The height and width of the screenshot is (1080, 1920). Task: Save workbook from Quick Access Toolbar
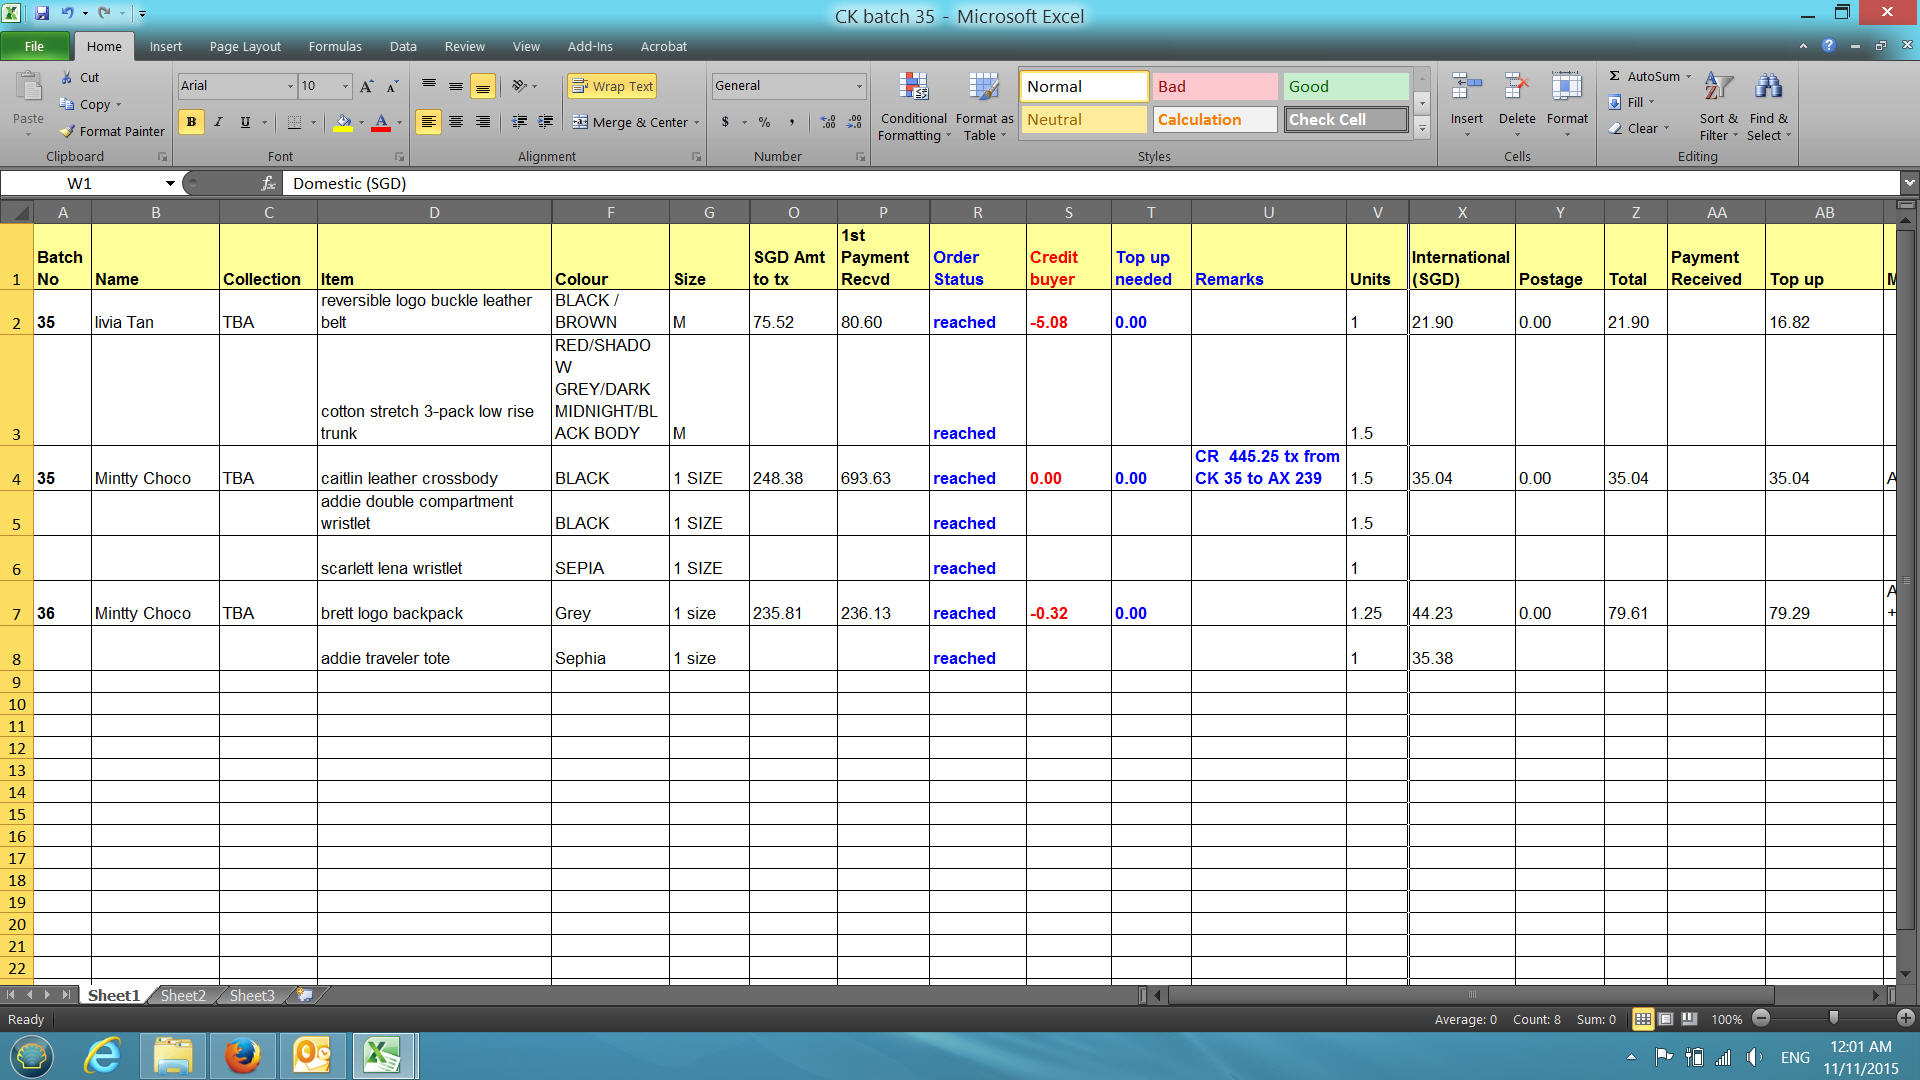click(x=42, y=13)
